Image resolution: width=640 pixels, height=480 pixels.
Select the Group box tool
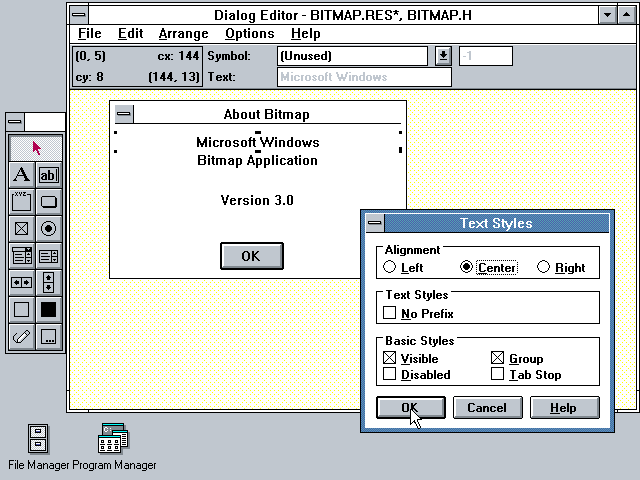tap(22, 202)
